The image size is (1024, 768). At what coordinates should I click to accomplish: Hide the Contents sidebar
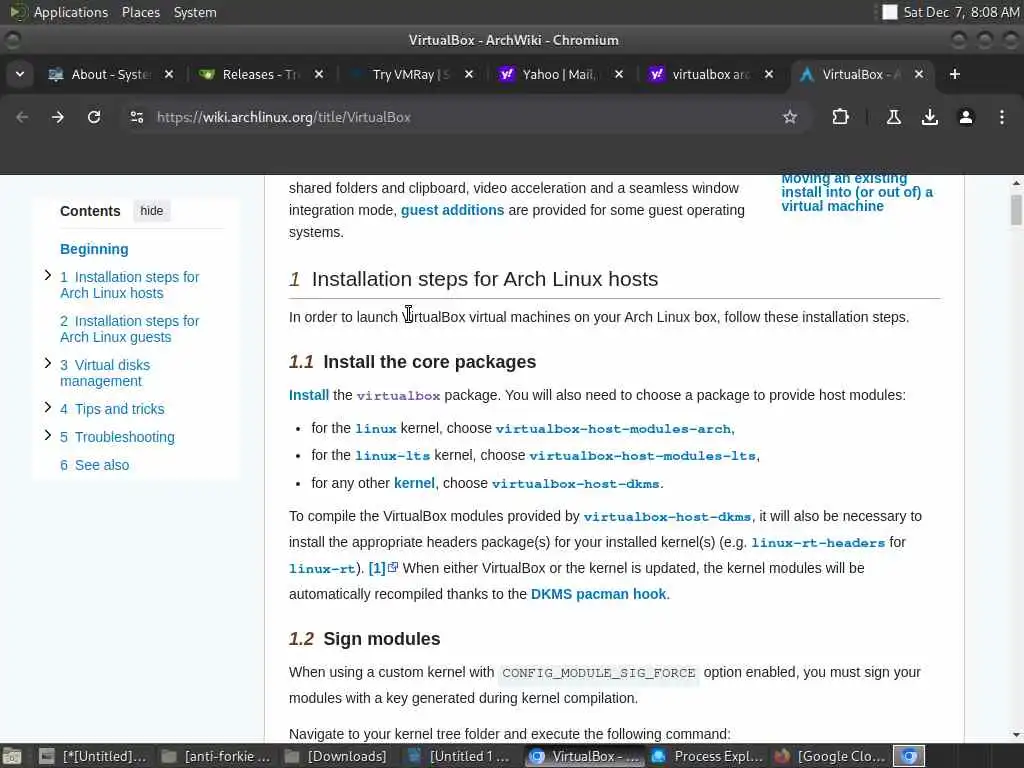coord(152,211)
